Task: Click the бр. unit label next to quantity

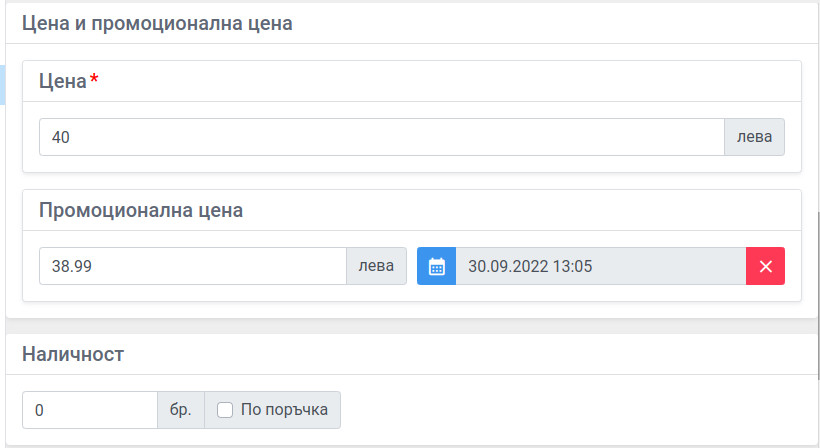Action: click(180, 410)
